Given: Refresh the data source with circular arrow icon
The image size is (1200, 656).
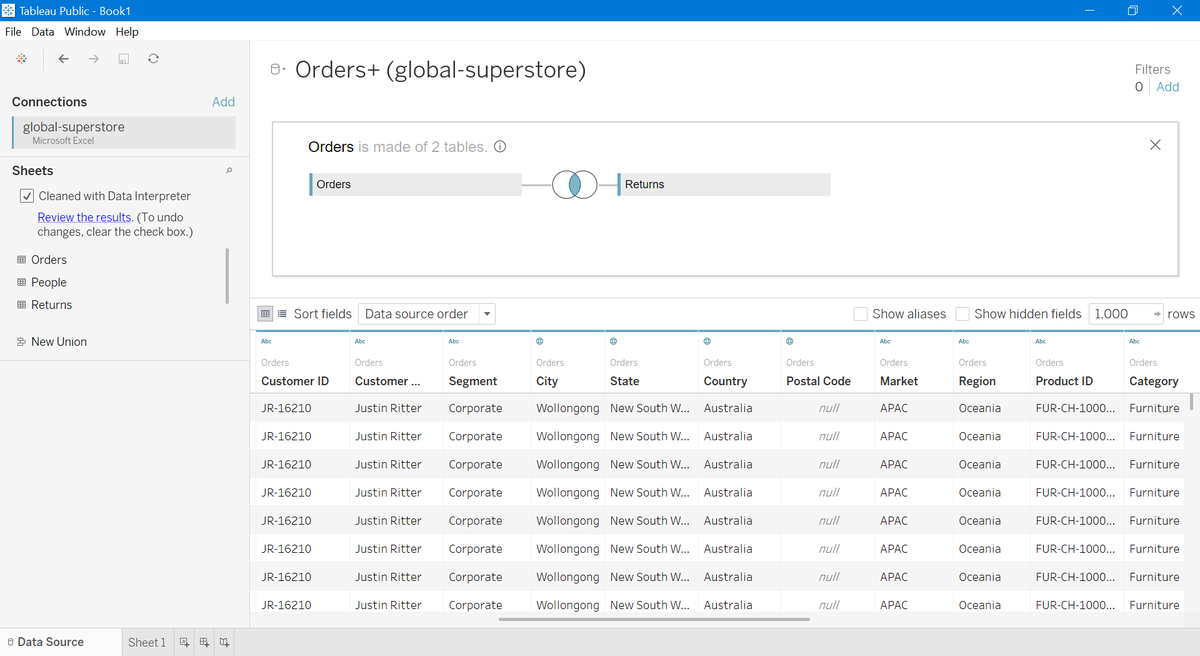Looking at the screenshot, I should [x=153, y=59].
